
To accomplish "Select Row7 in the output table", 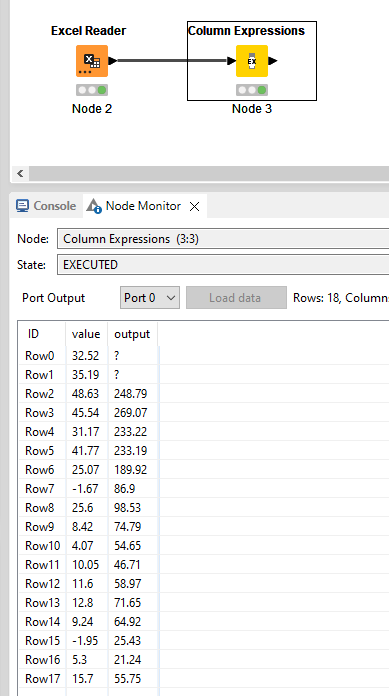I will [89, 489].
